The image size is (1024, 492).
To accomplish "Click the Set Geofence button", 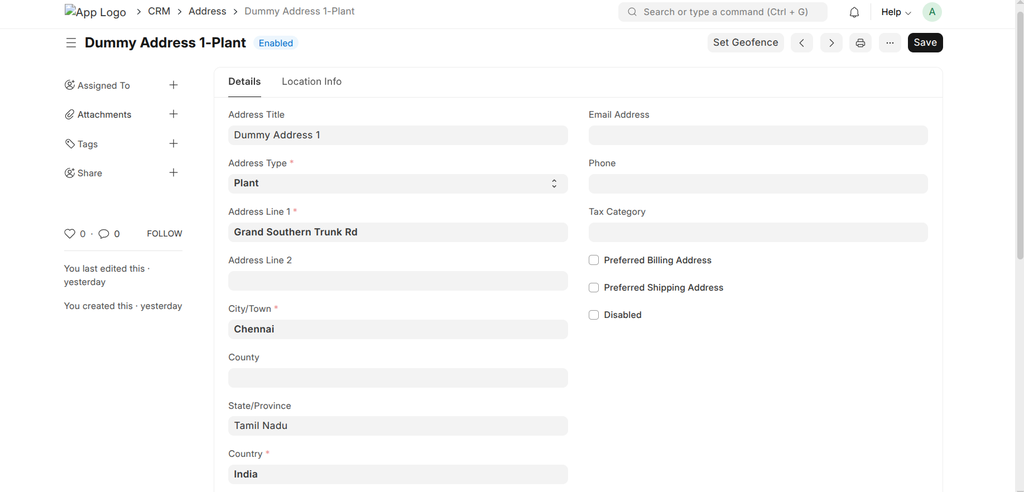I will (x=745, y=42).
